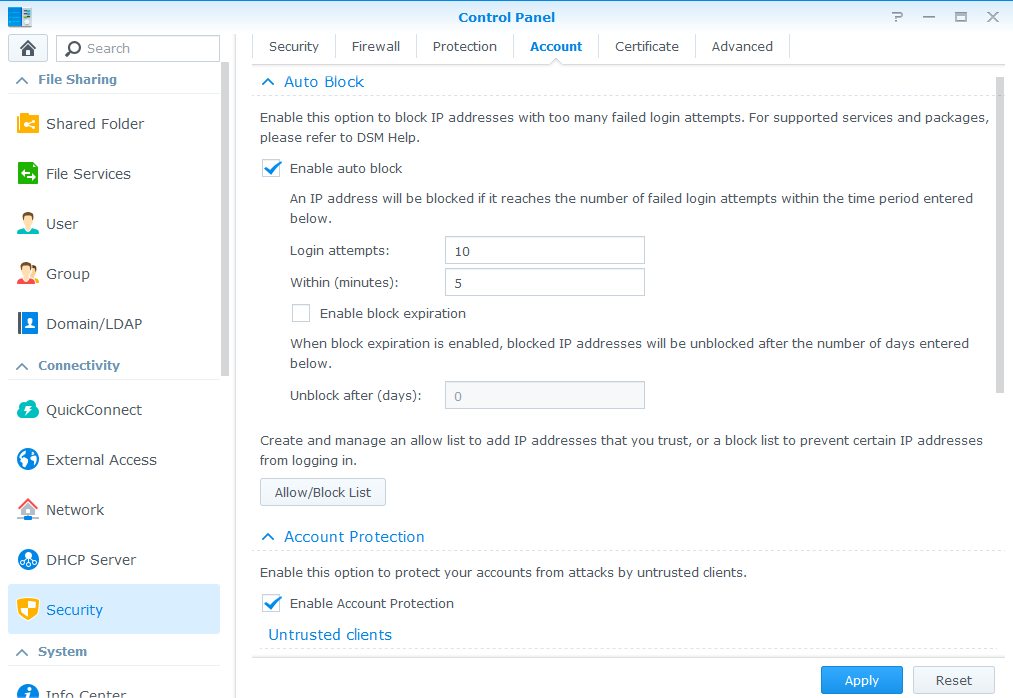Collapse the Auto Block section
This screenshot has width=1013, height=698.
pos(267,82)
